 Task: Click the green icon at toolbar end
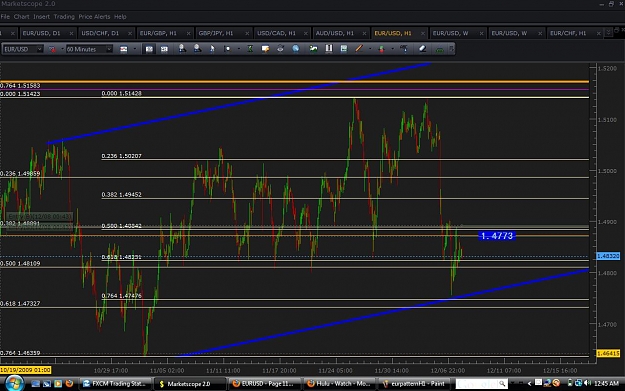click(440, 49)
